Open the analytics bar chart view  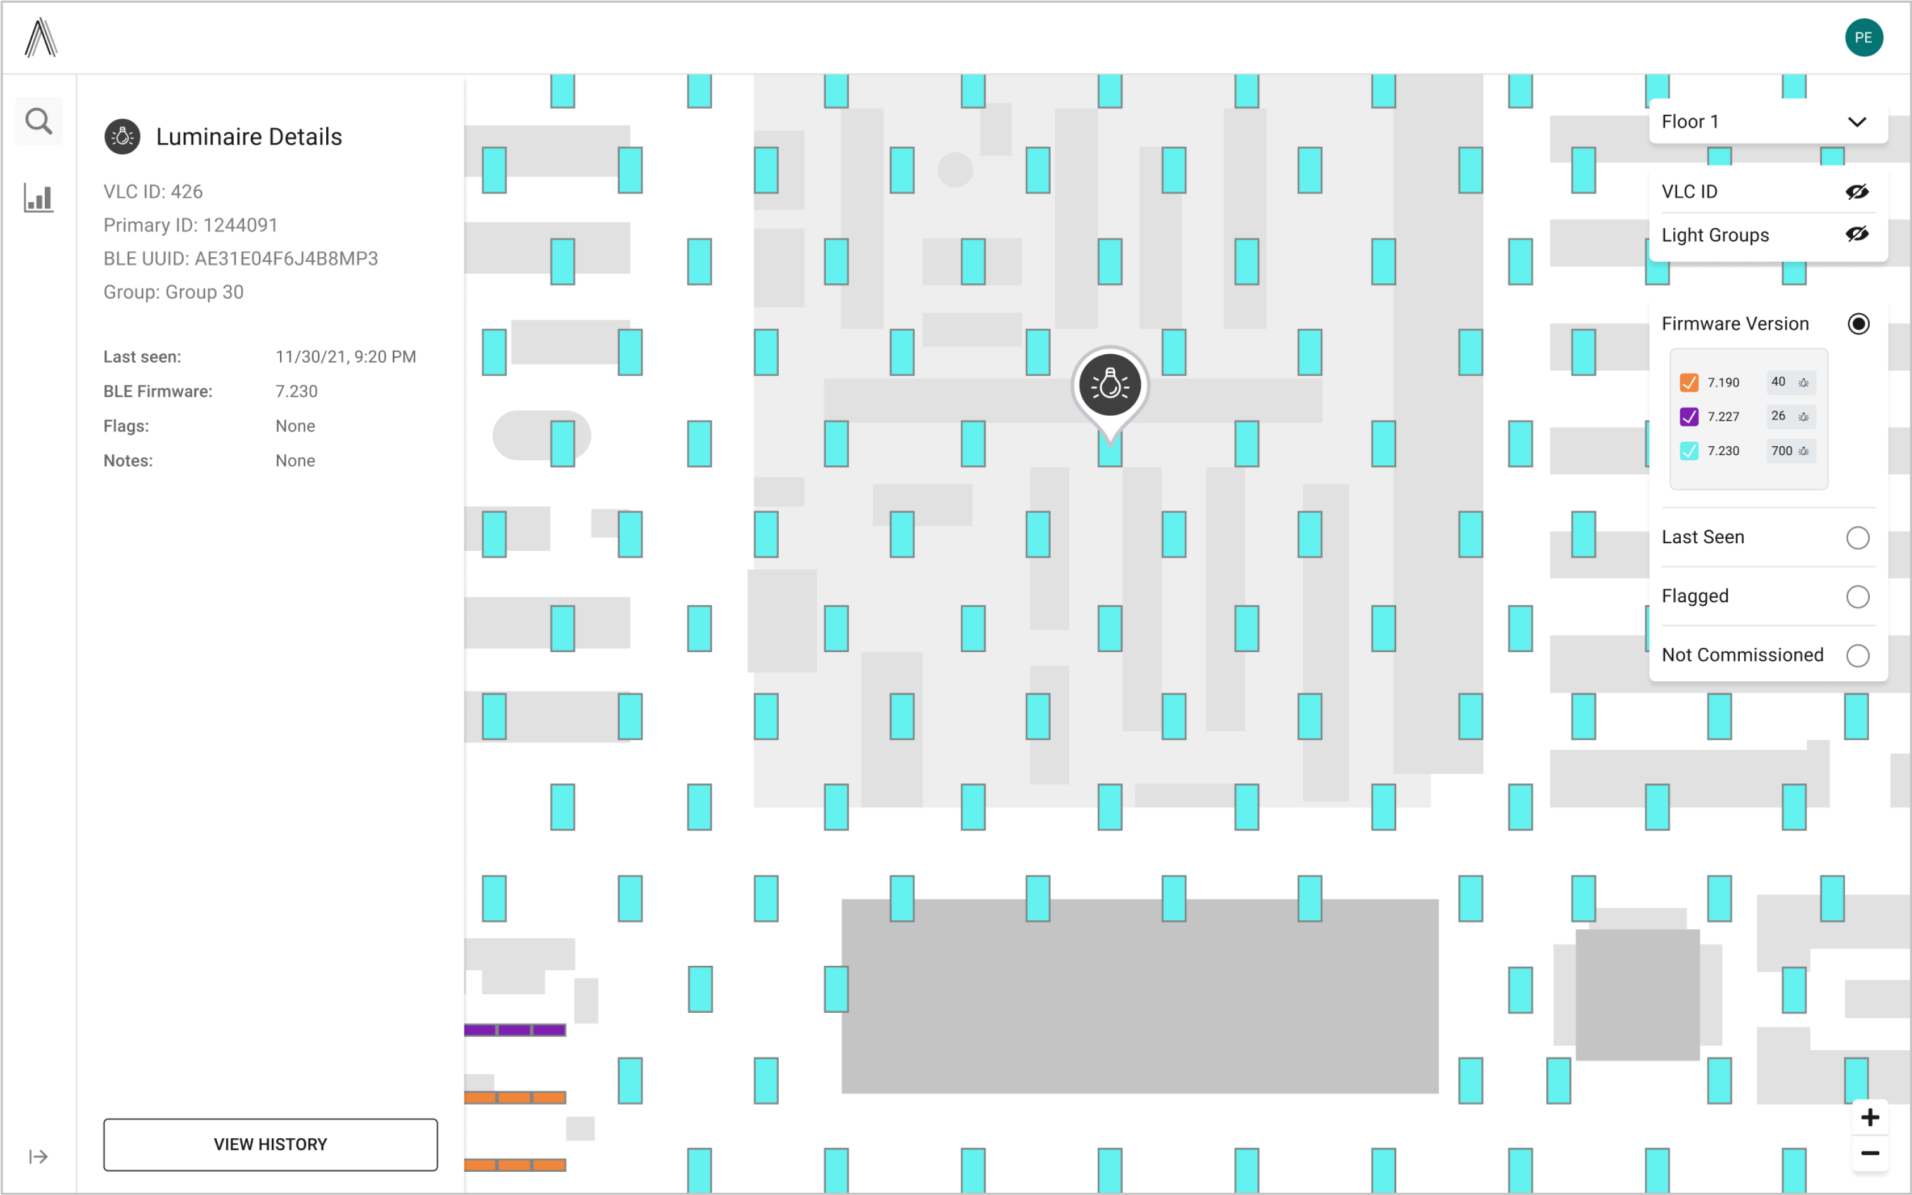[x=39, y=198]
